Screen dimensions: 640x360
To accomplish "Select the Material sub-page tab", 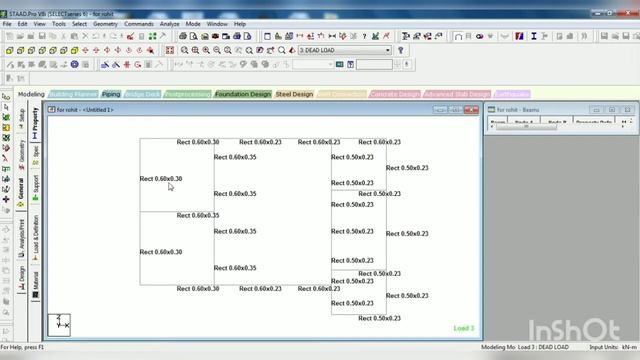I will (x=36, y=284).
